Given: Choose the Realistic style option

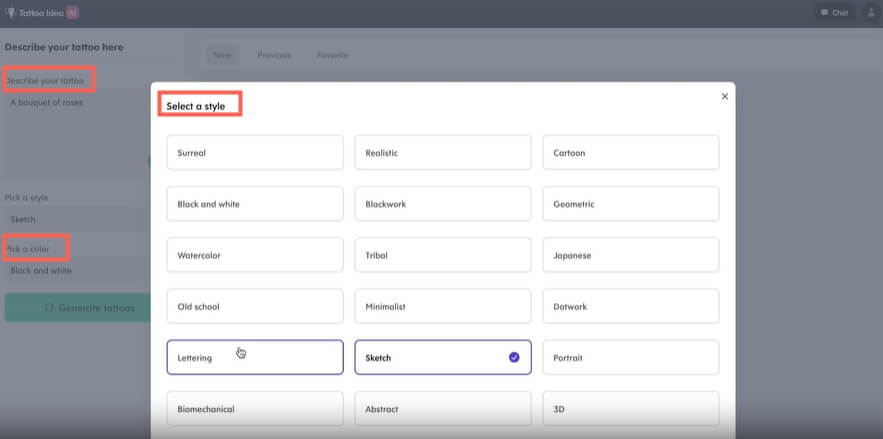Looking at the screenshot, I should (x=443, y=153).
